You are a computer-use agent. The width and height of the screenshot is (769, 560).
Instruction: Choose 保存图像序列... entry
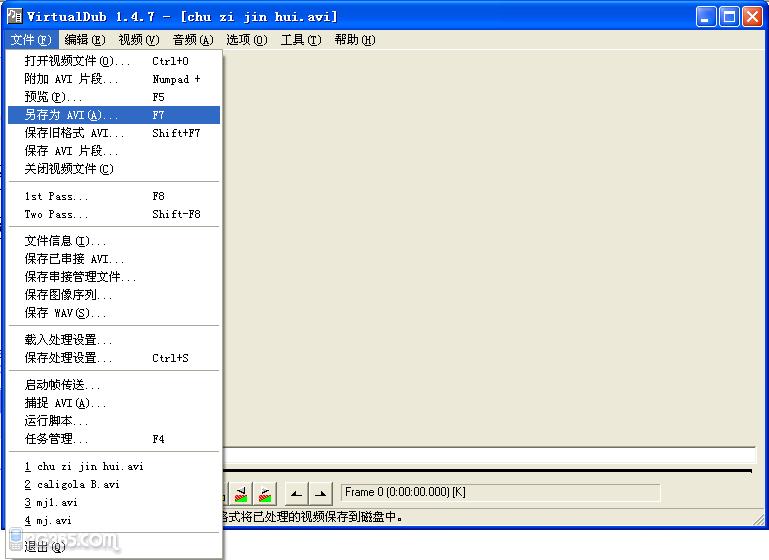pos(114,295)
